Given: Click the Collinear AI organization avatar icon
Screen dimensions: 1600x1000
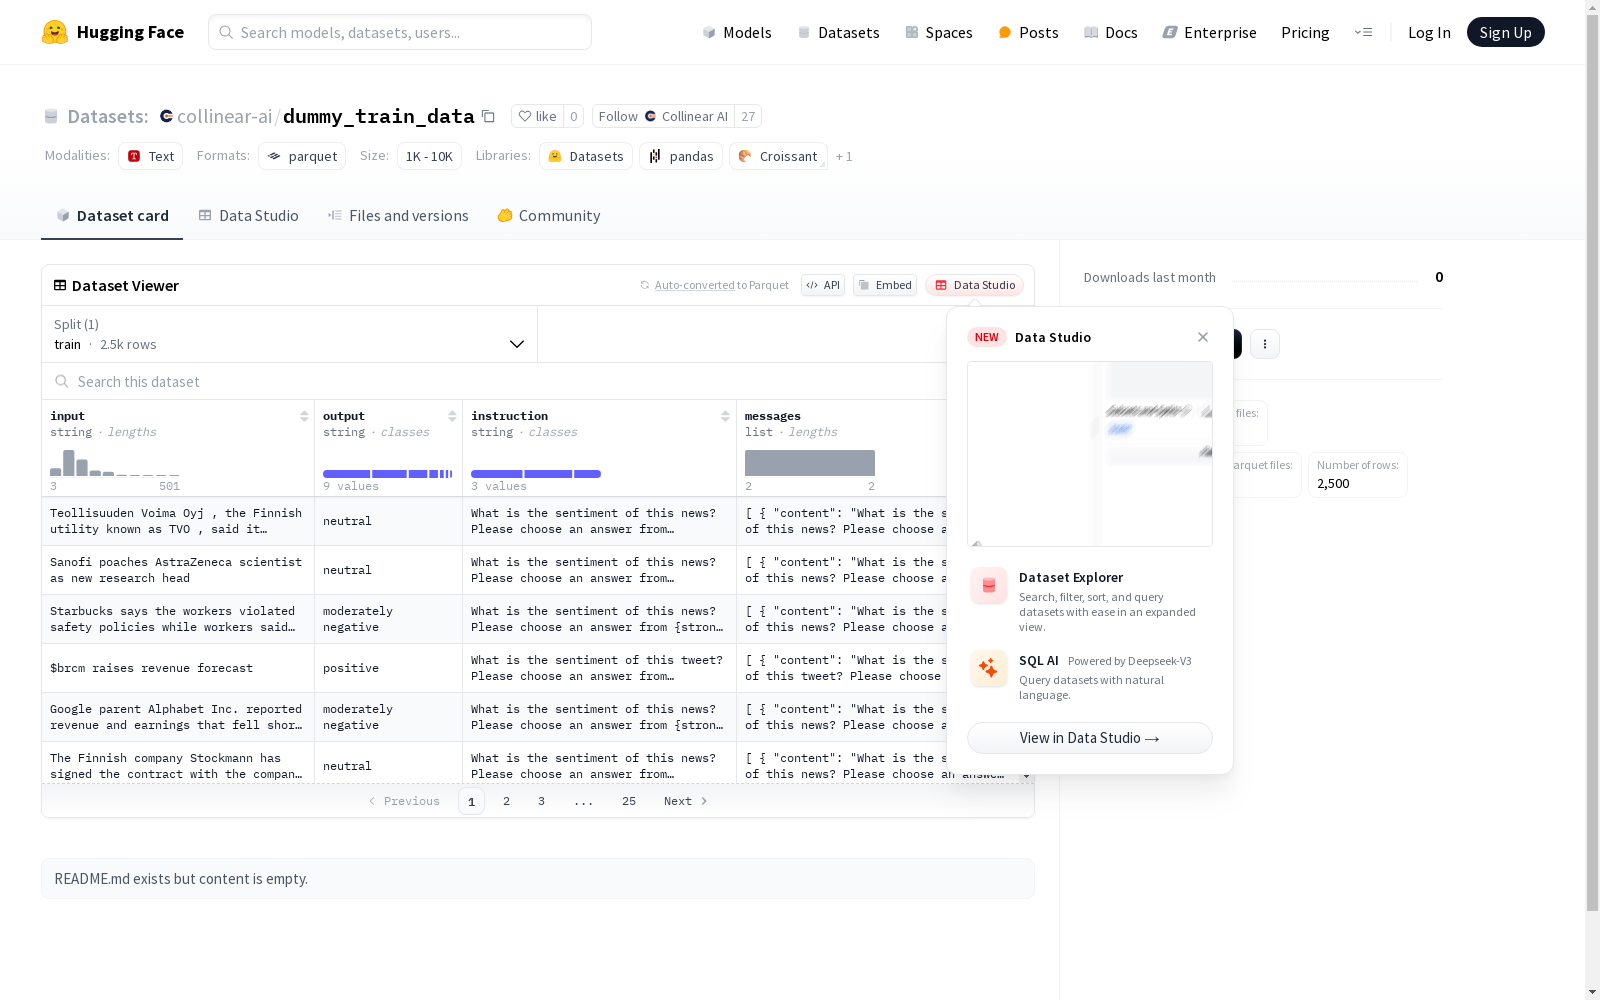Looking at the screenshot, I should tap(651, 116).
